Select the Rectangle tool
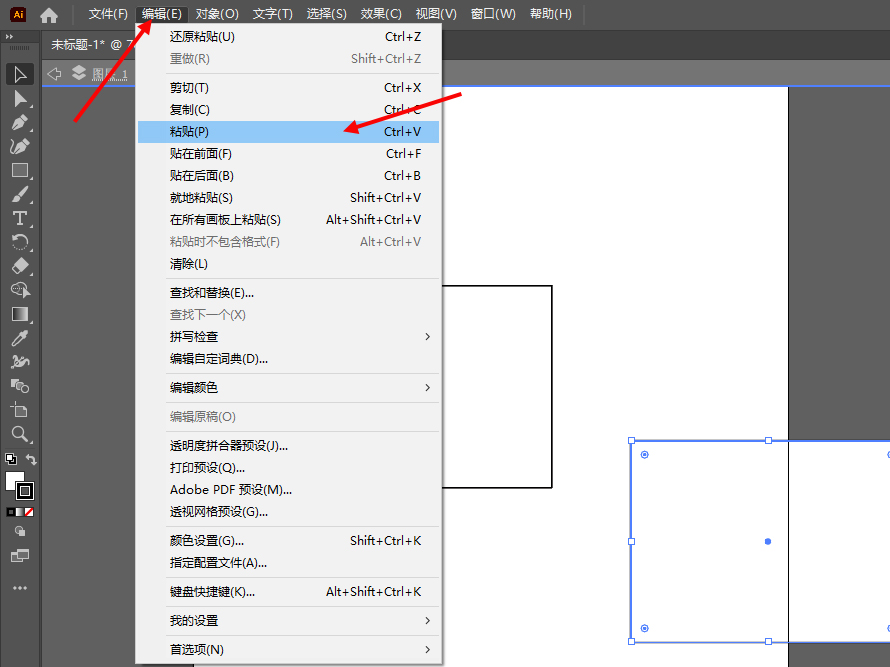This screenshot has height=667, width=890. click(20, 170)
